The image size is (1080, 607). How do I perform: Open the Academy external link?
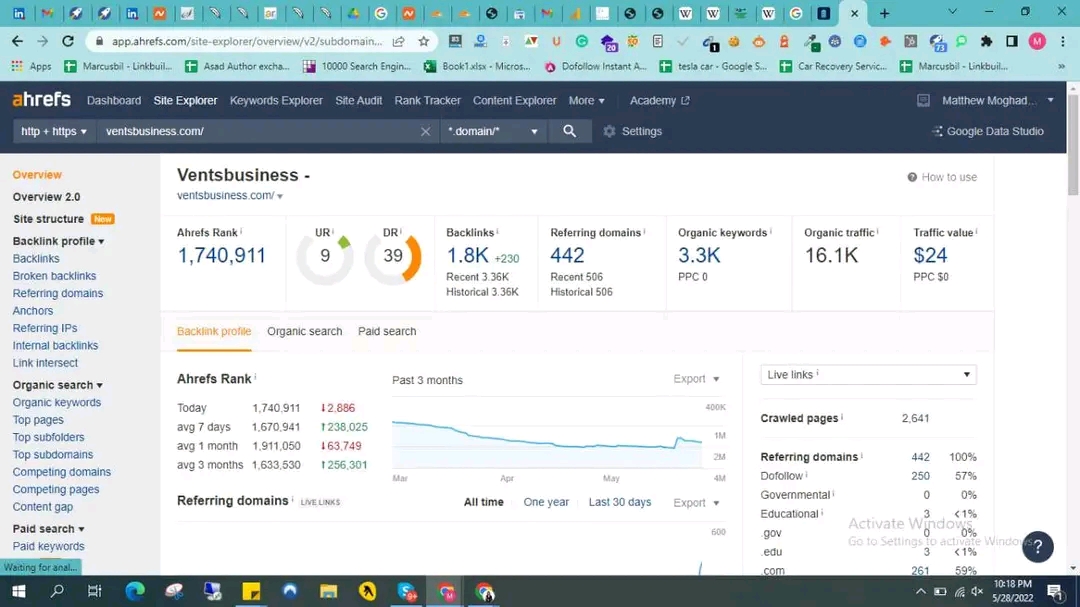click(x=659, y=101)
